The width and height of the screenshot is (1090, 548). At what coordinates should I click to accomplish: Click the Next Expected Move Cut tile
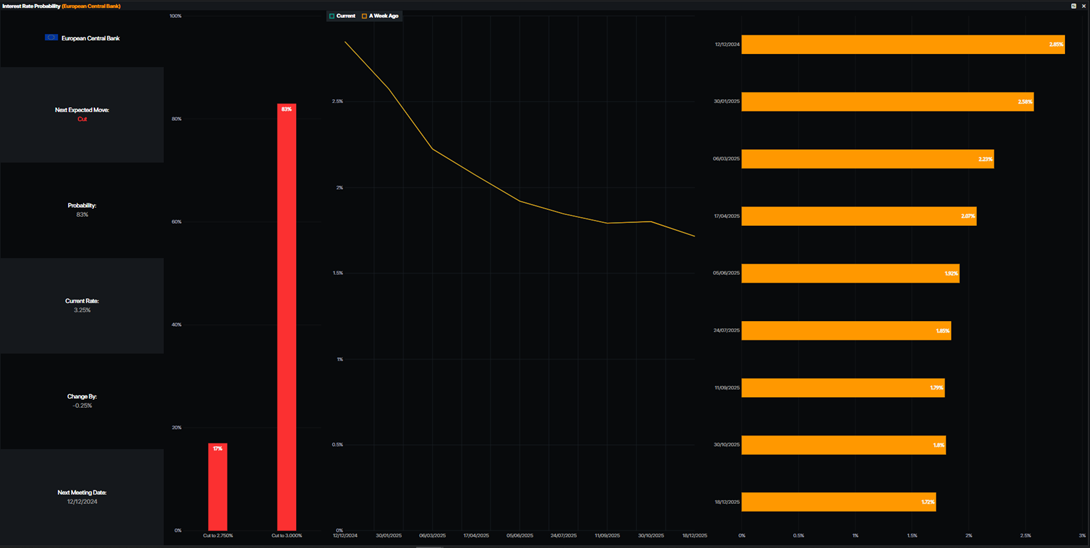tap(82, 115)
